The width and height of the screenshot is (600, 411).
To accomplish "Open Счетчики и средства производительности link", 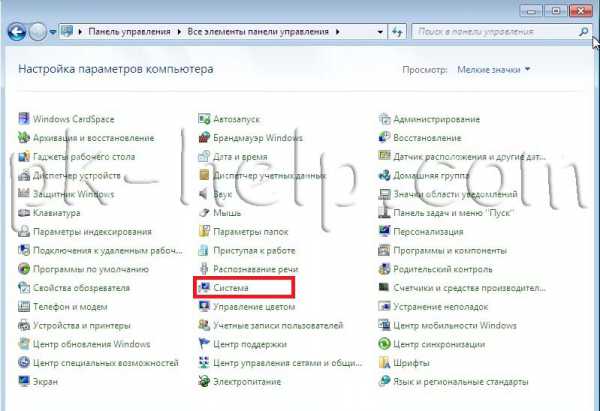I will (x=470, y=288).
